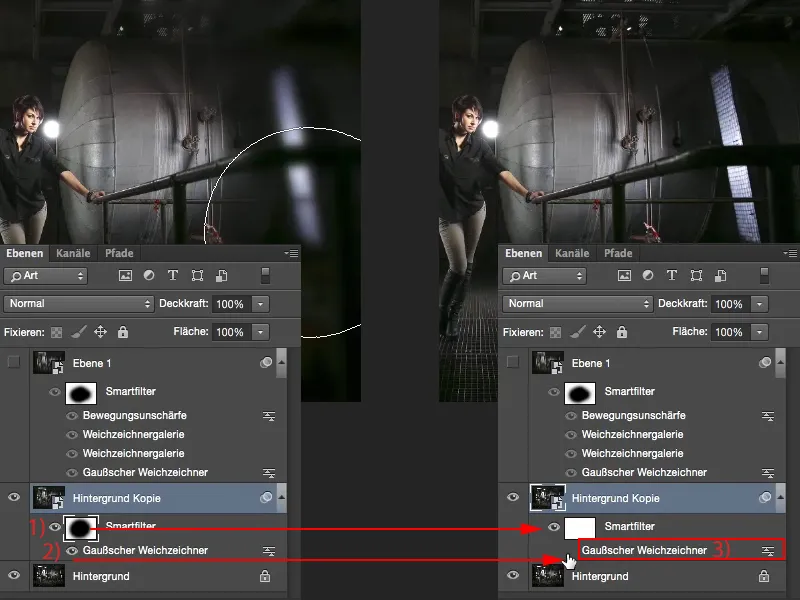Open blend mode Normal dropdown, left panel
Viewport: 800px width, 600px height.
point(79,304)
